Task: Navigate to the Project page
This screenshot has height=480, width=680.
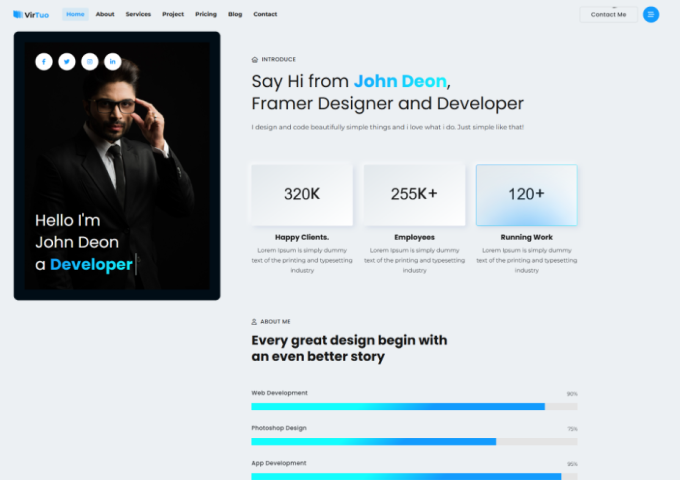Action: click(x=173, y=14)
